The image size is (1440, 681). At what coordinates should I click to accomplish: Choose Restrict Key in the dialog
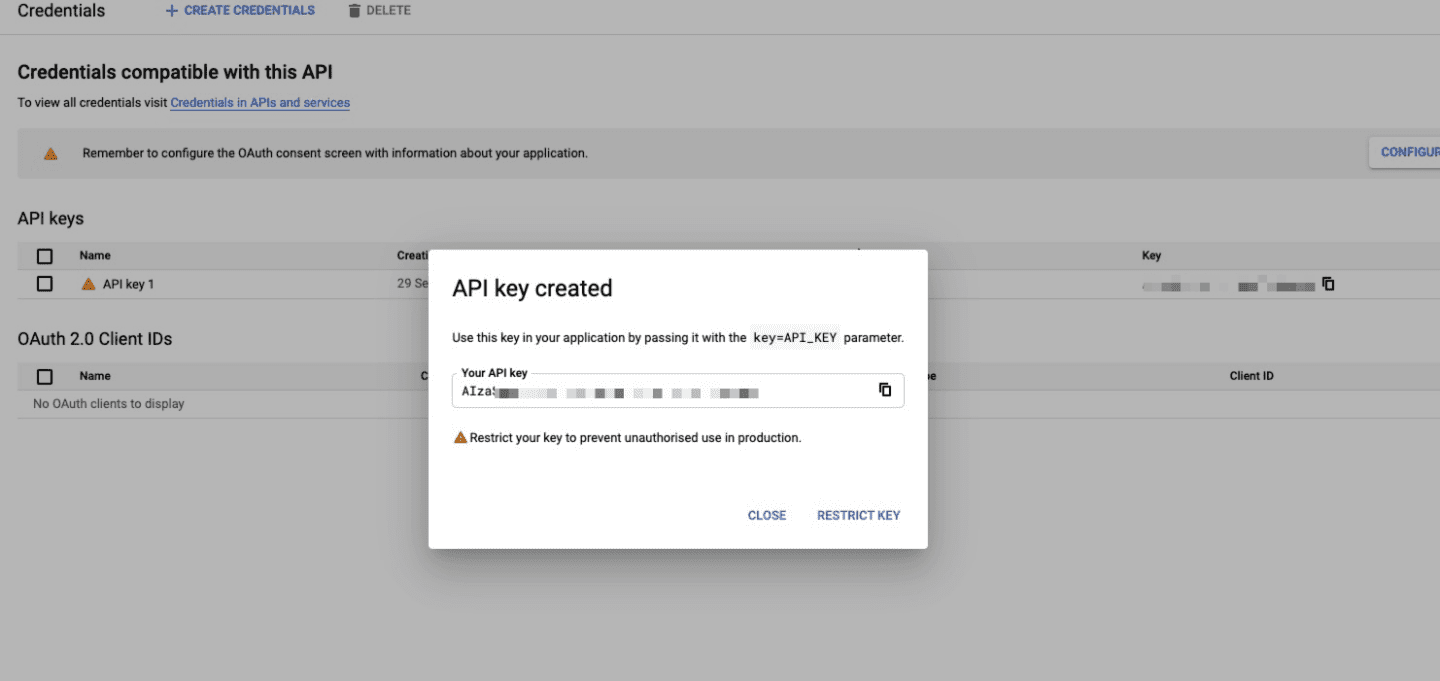(x=859, y=515)
